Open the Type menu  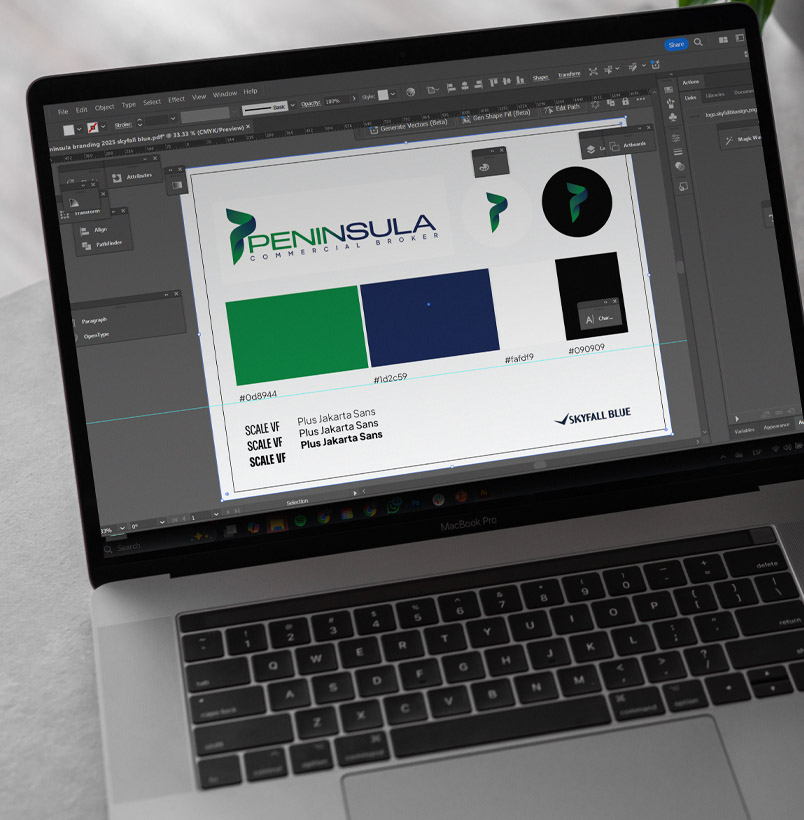[x=129, y=105]
